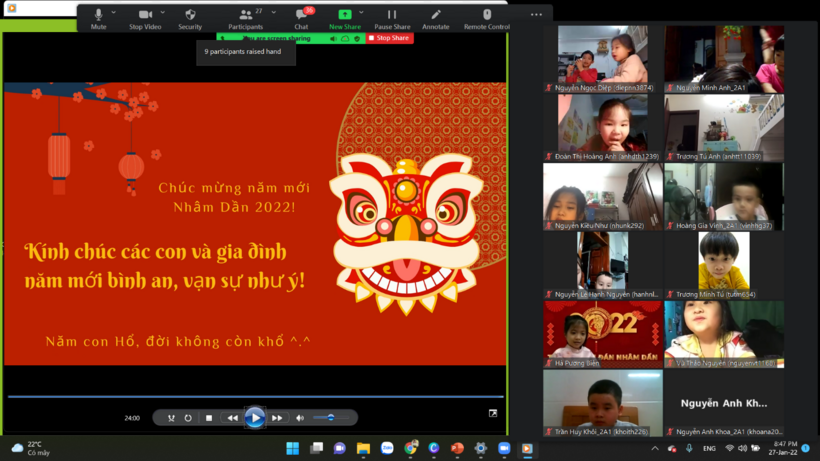Start a New Share
Image resolution: width=820 pixels, height=461 pixels.
tap(345, 19)
